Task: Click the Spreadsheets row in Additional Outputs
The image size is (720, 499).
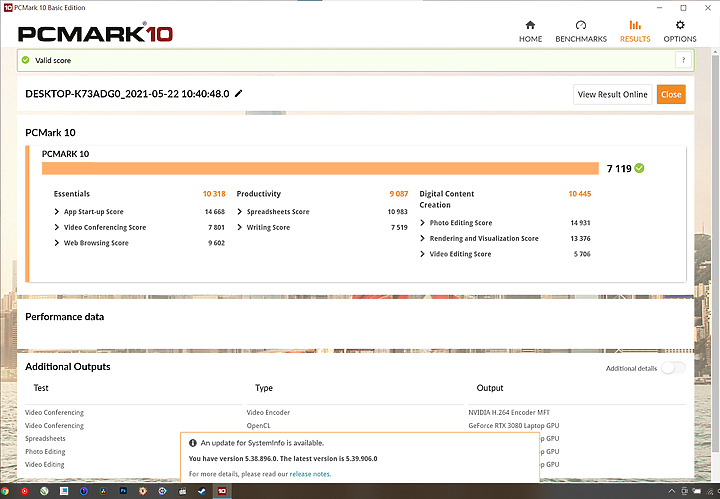Action: click(45, 438)
